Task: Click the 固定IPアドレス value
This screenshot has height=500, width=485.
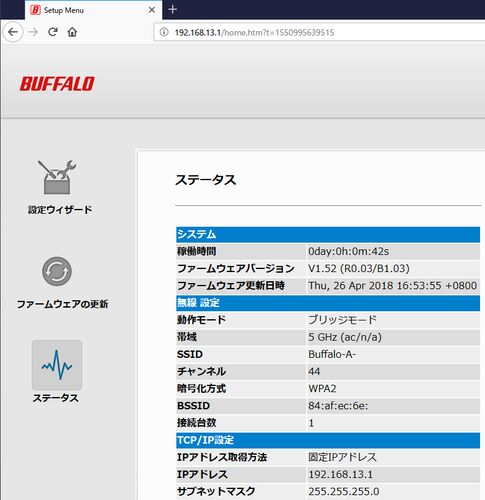Action: click(343, 457)
